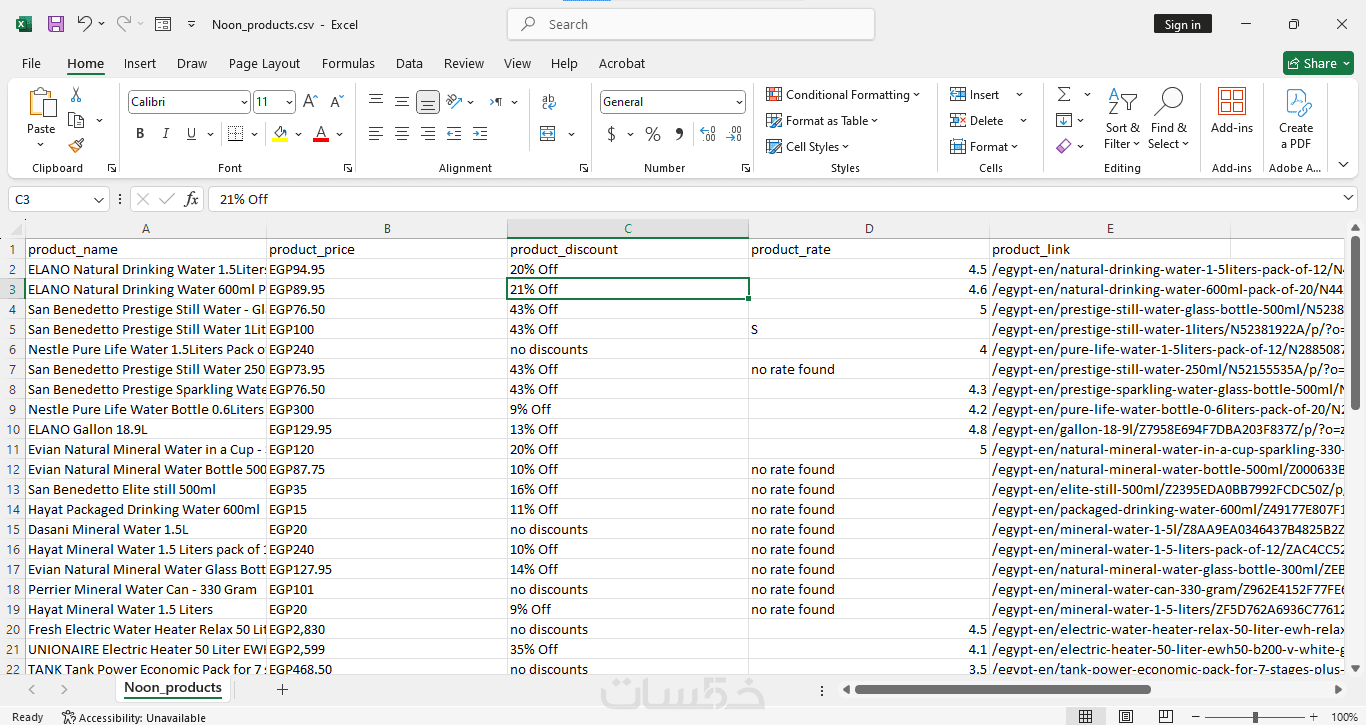Select the column C header
Image resolution: width=1366 pixels, height=725 pixels.
(628, 229)
